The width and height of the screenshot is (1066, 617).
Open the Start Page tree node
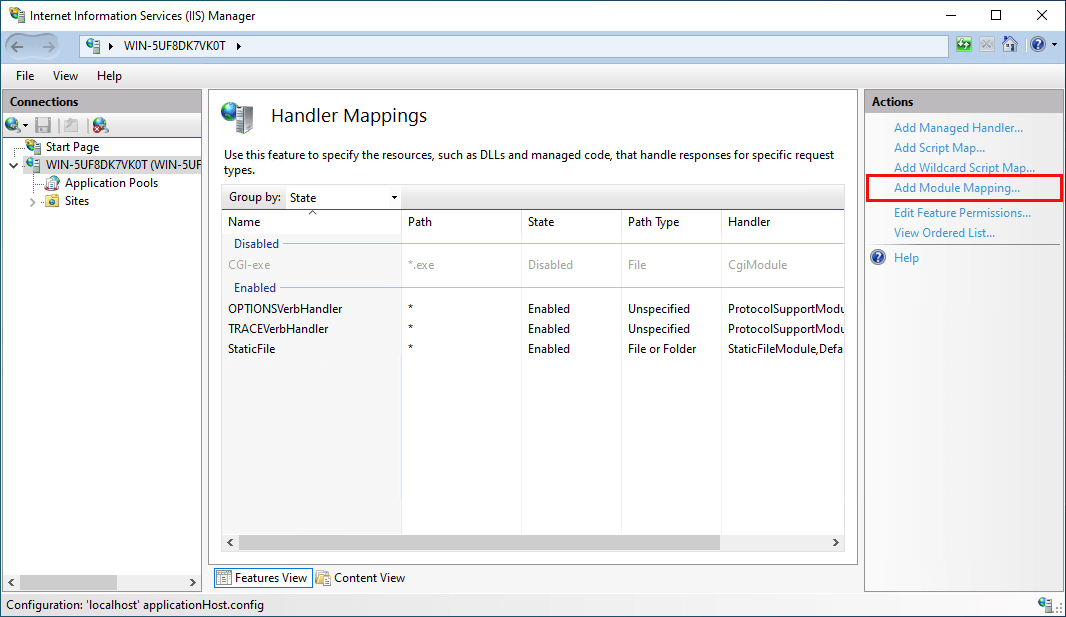(x=72, y=147)
